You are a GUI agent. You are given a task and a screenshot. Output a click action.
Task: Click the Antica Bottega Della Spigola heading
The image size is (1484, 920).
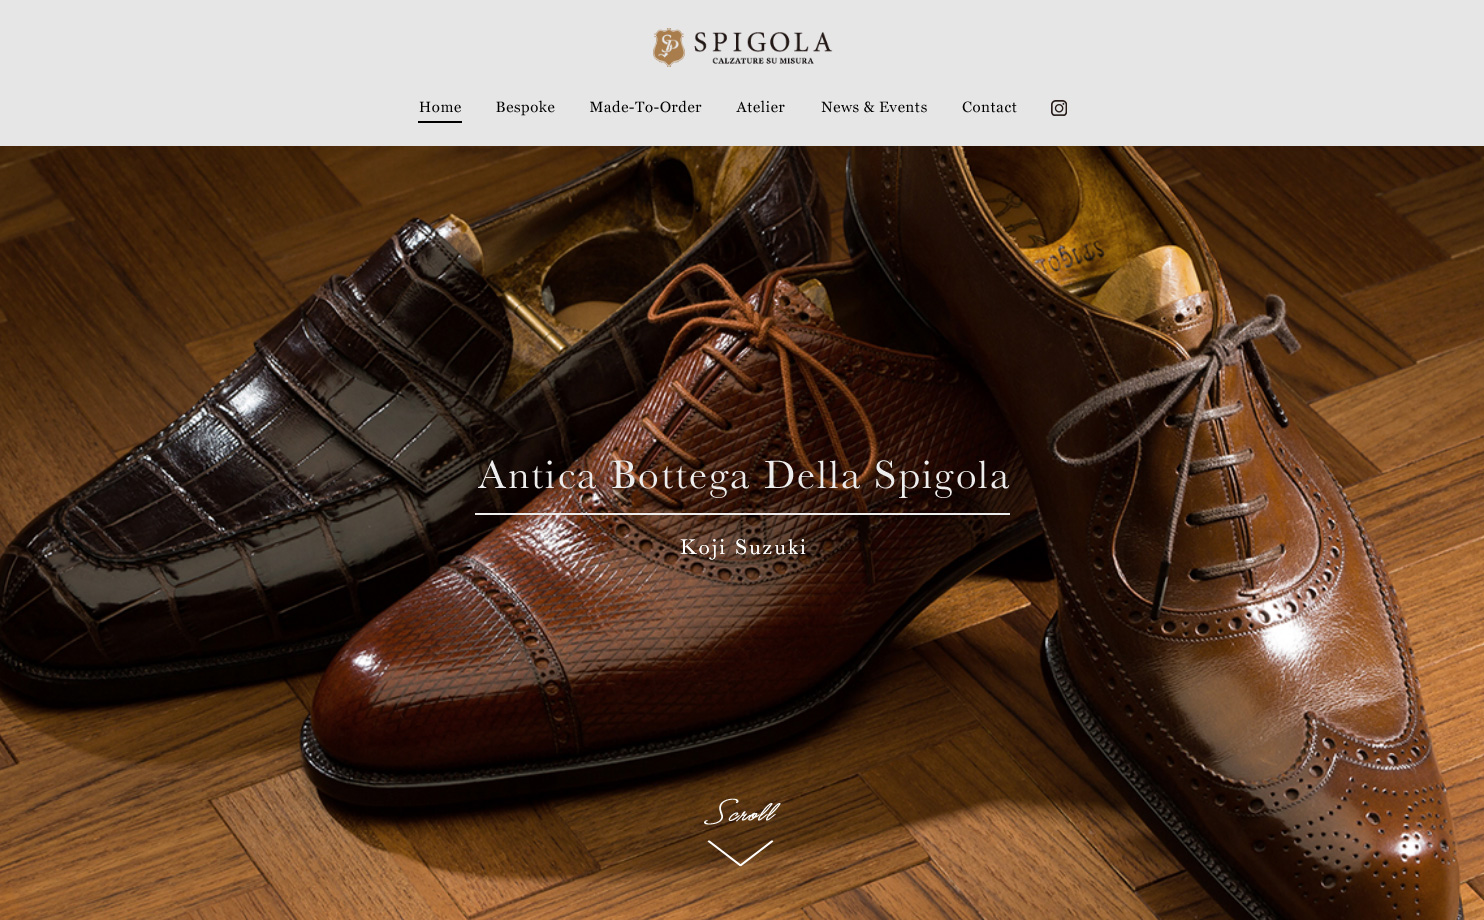(743, 475)
